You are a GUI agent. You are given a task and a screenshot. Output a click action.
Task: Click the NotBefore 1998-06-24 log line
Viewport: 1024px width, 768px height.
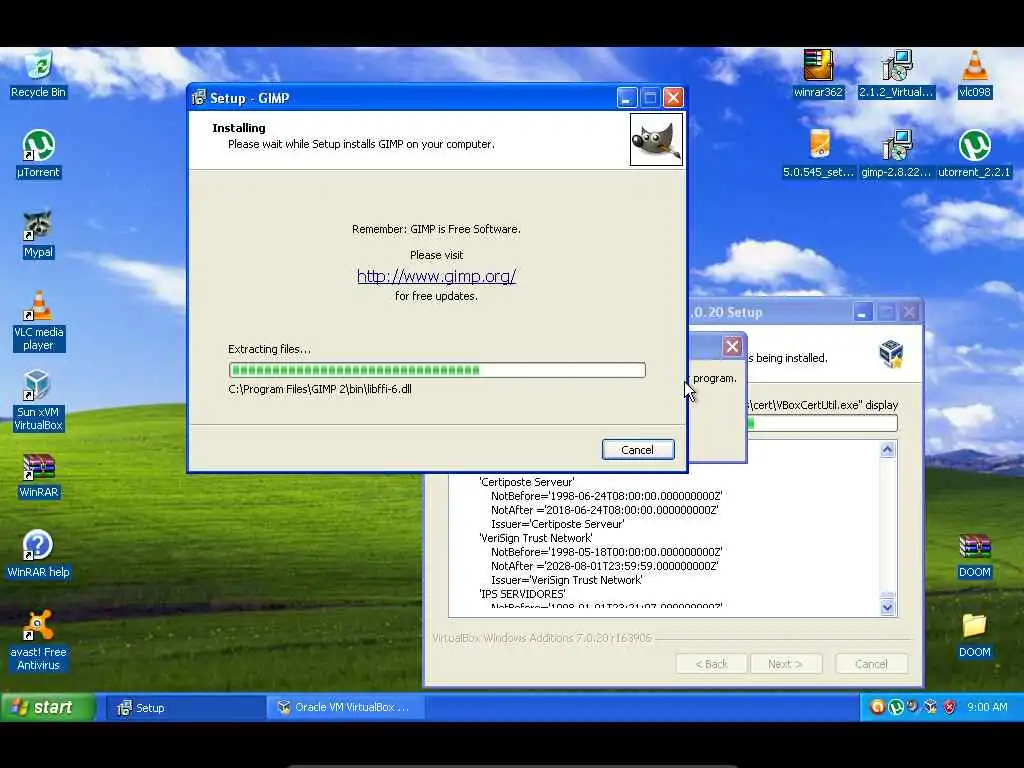tap(606, 496)
